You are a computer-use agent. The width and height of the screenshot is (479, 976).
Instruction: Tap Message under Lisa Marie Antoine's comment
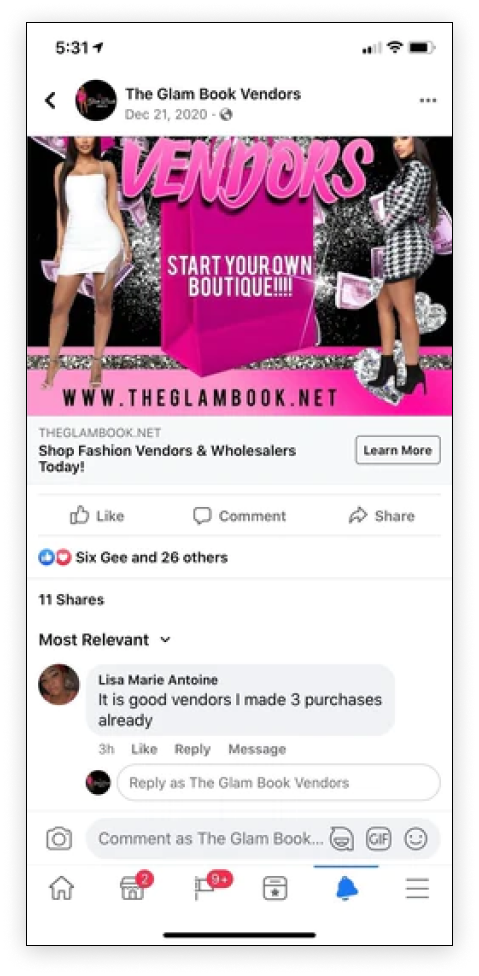click(x=257, y=749)
